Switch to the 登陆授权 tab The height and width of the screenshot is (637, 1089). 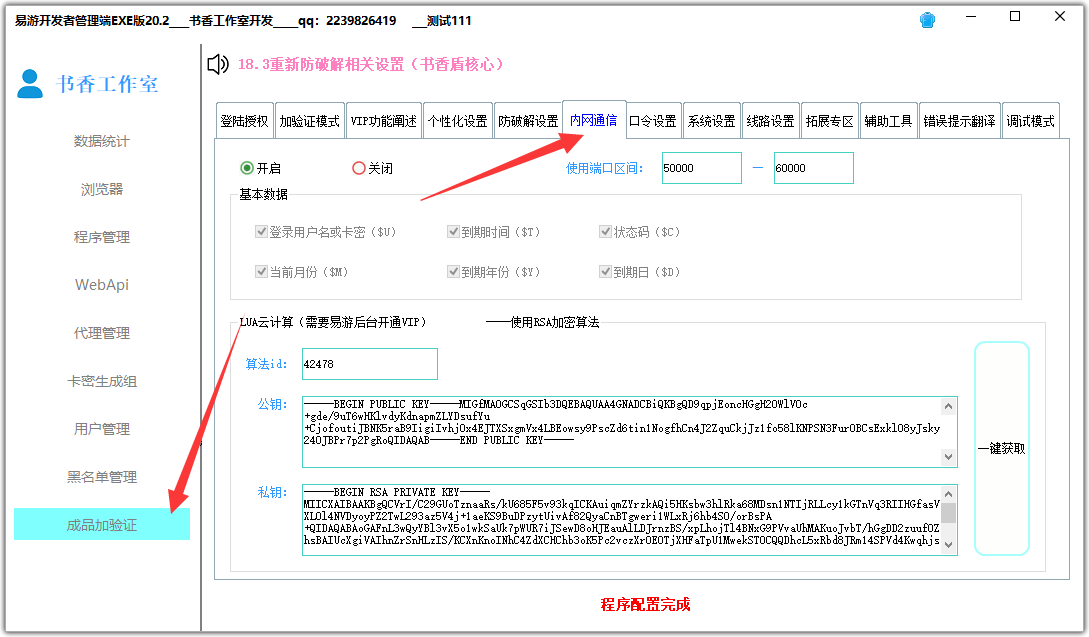tap(243, 118)
